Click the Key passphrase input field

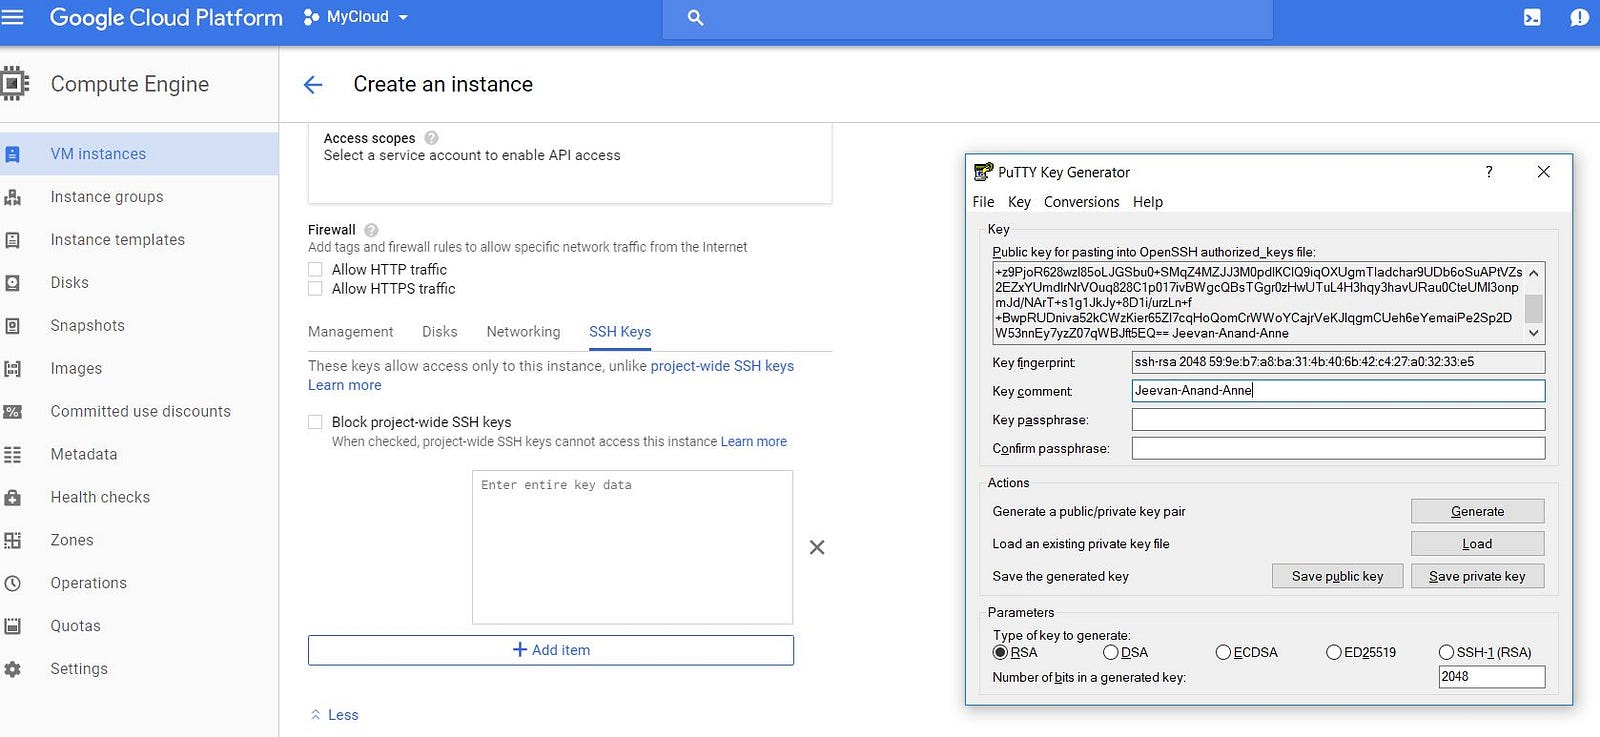point(1338,420)
